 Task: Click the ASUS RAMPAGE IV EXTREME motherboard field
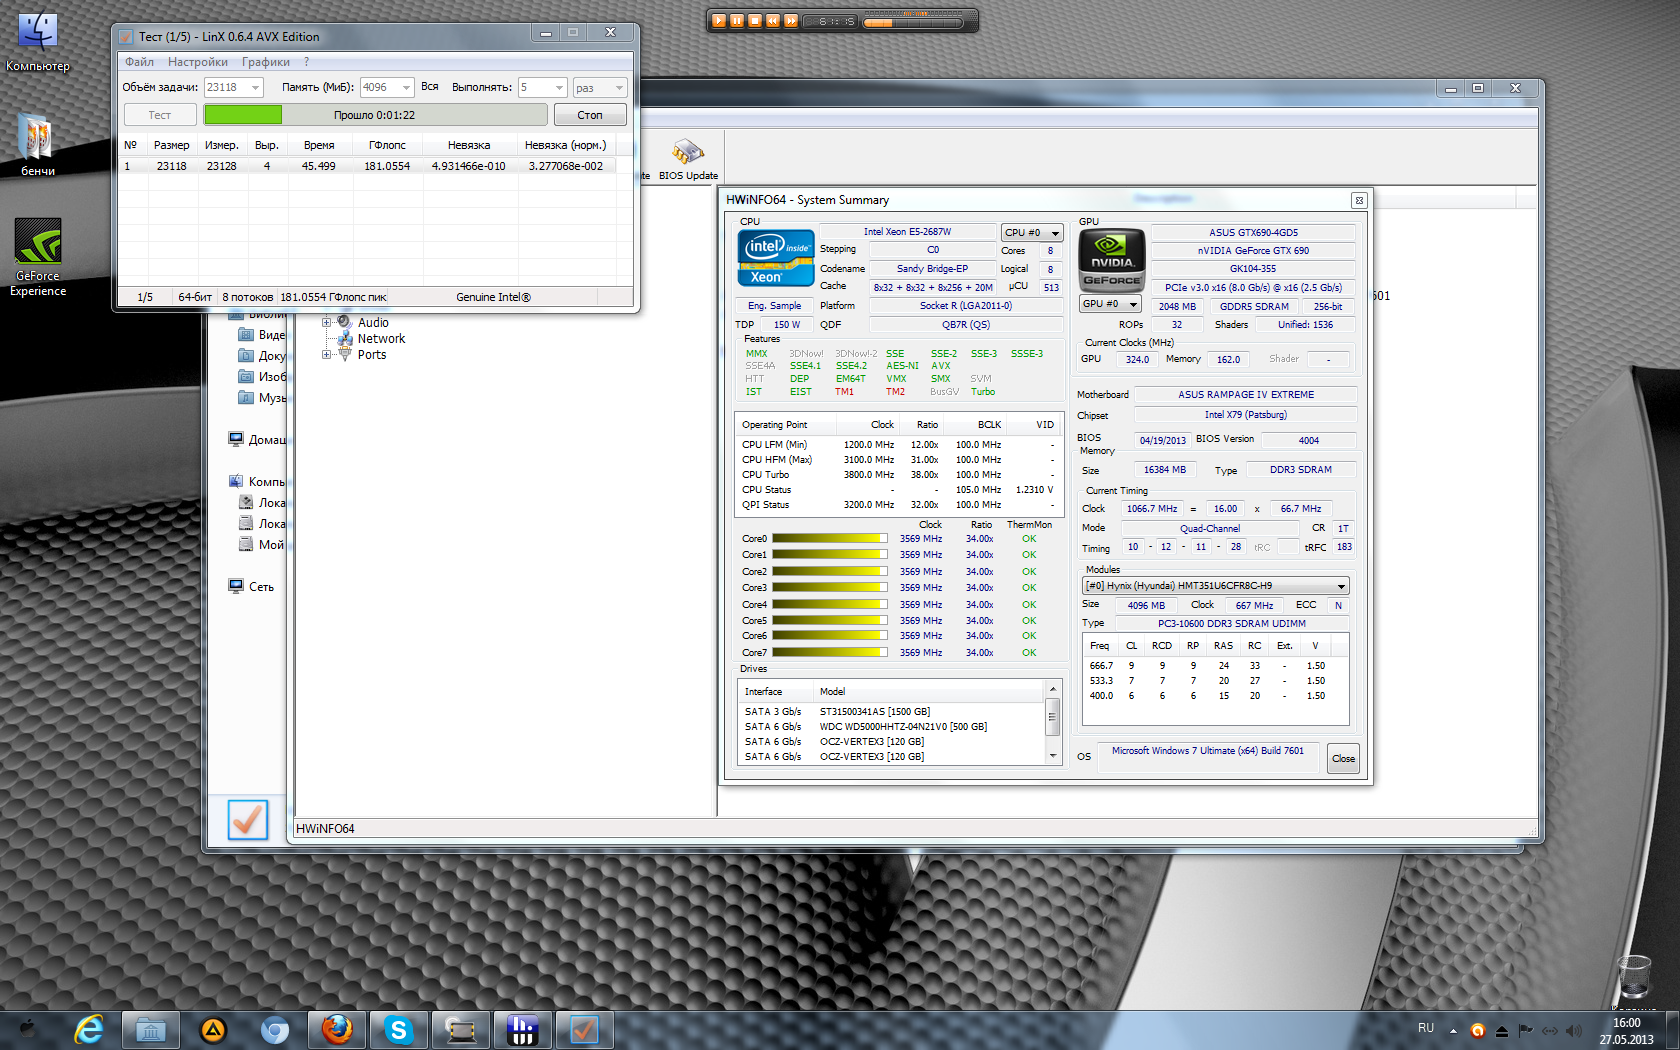pos(1246,395)
